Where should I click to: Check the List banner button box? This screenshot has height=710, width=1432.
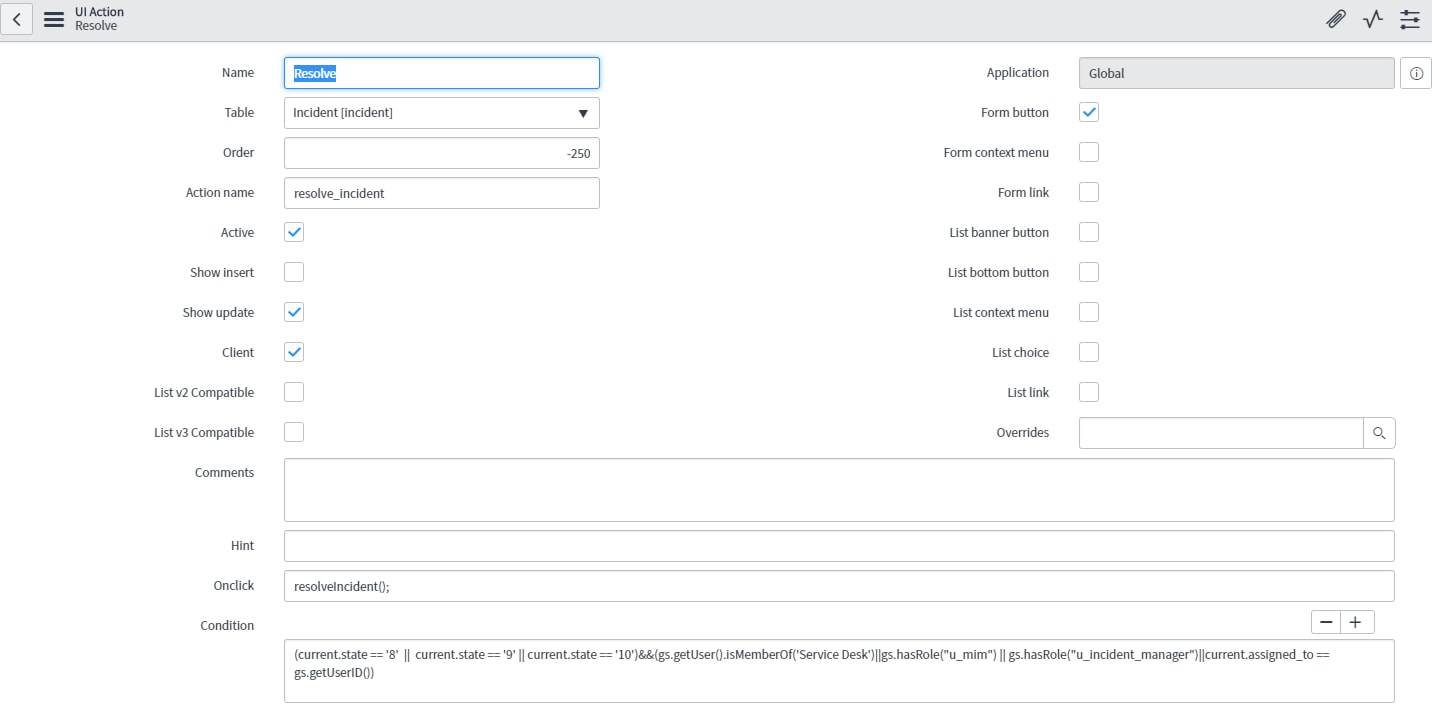click(x=1089, y=232)
